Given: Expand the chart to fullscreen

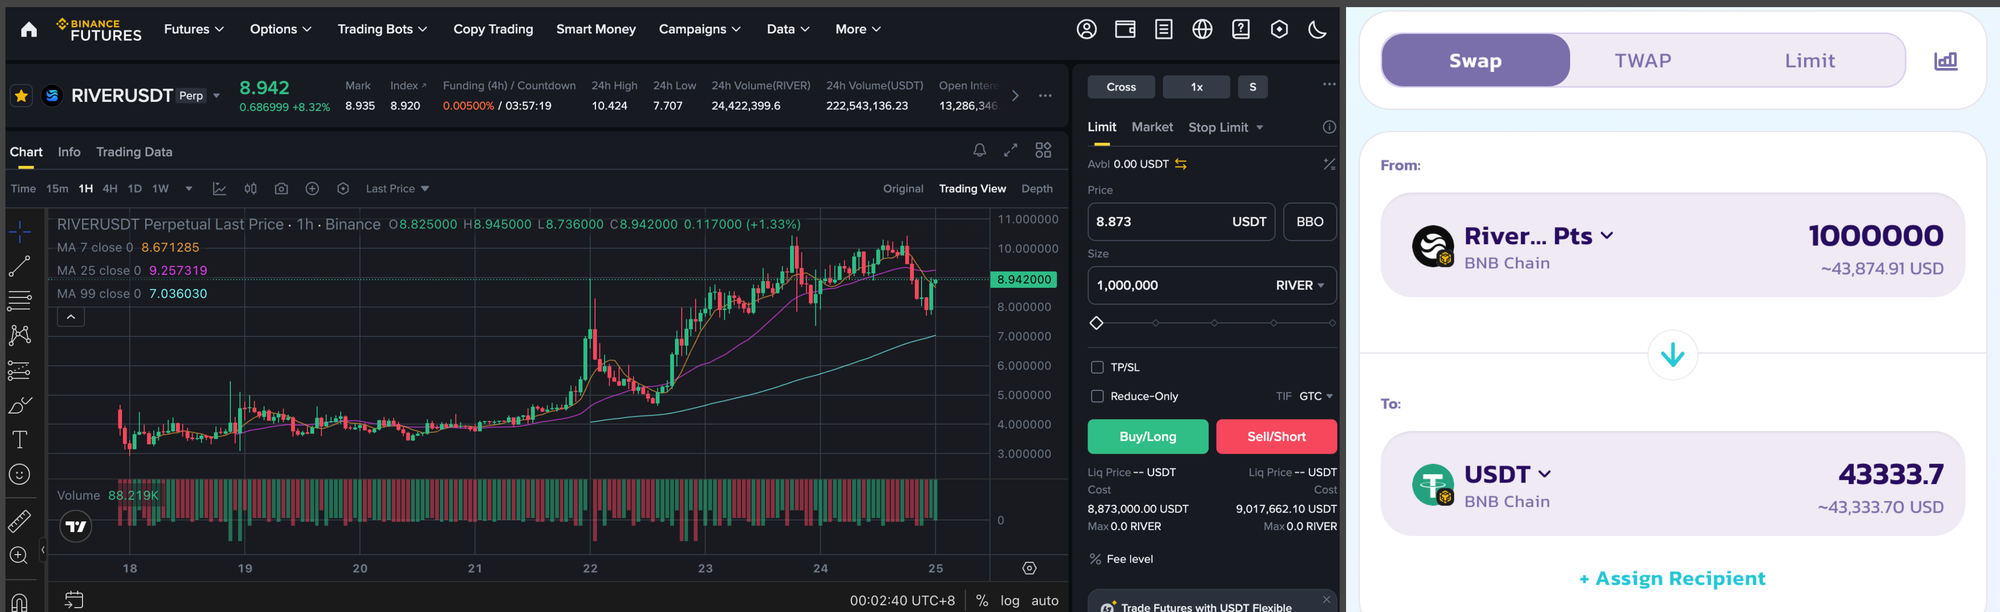Looking at the screenshot, I should click(1011, 150).
